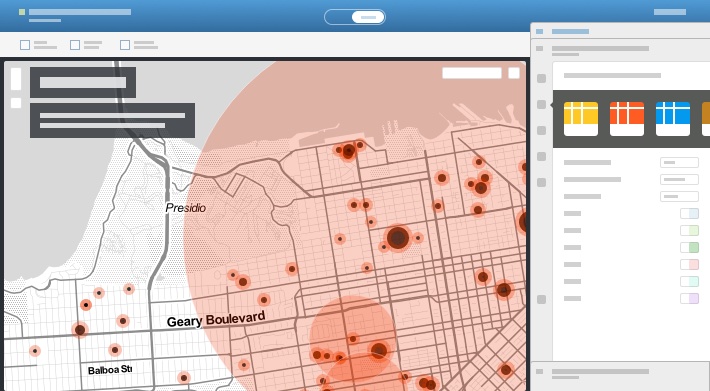Select the yellow basemap thumbnail
Viewport: 710px width, 391px height.
point(580,119)
